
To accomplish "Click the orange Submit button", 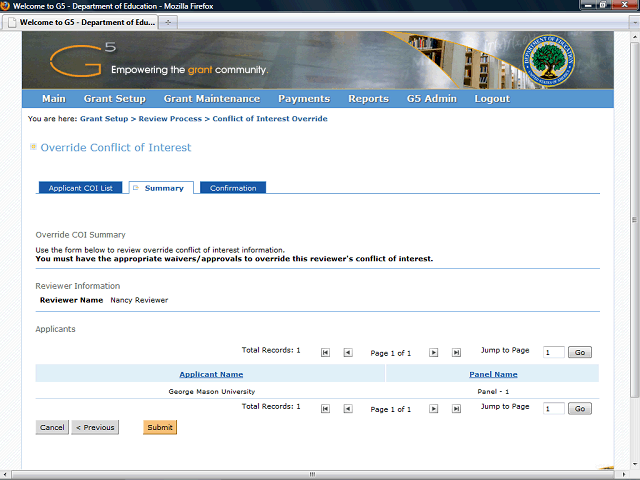I will click(160, 427).
